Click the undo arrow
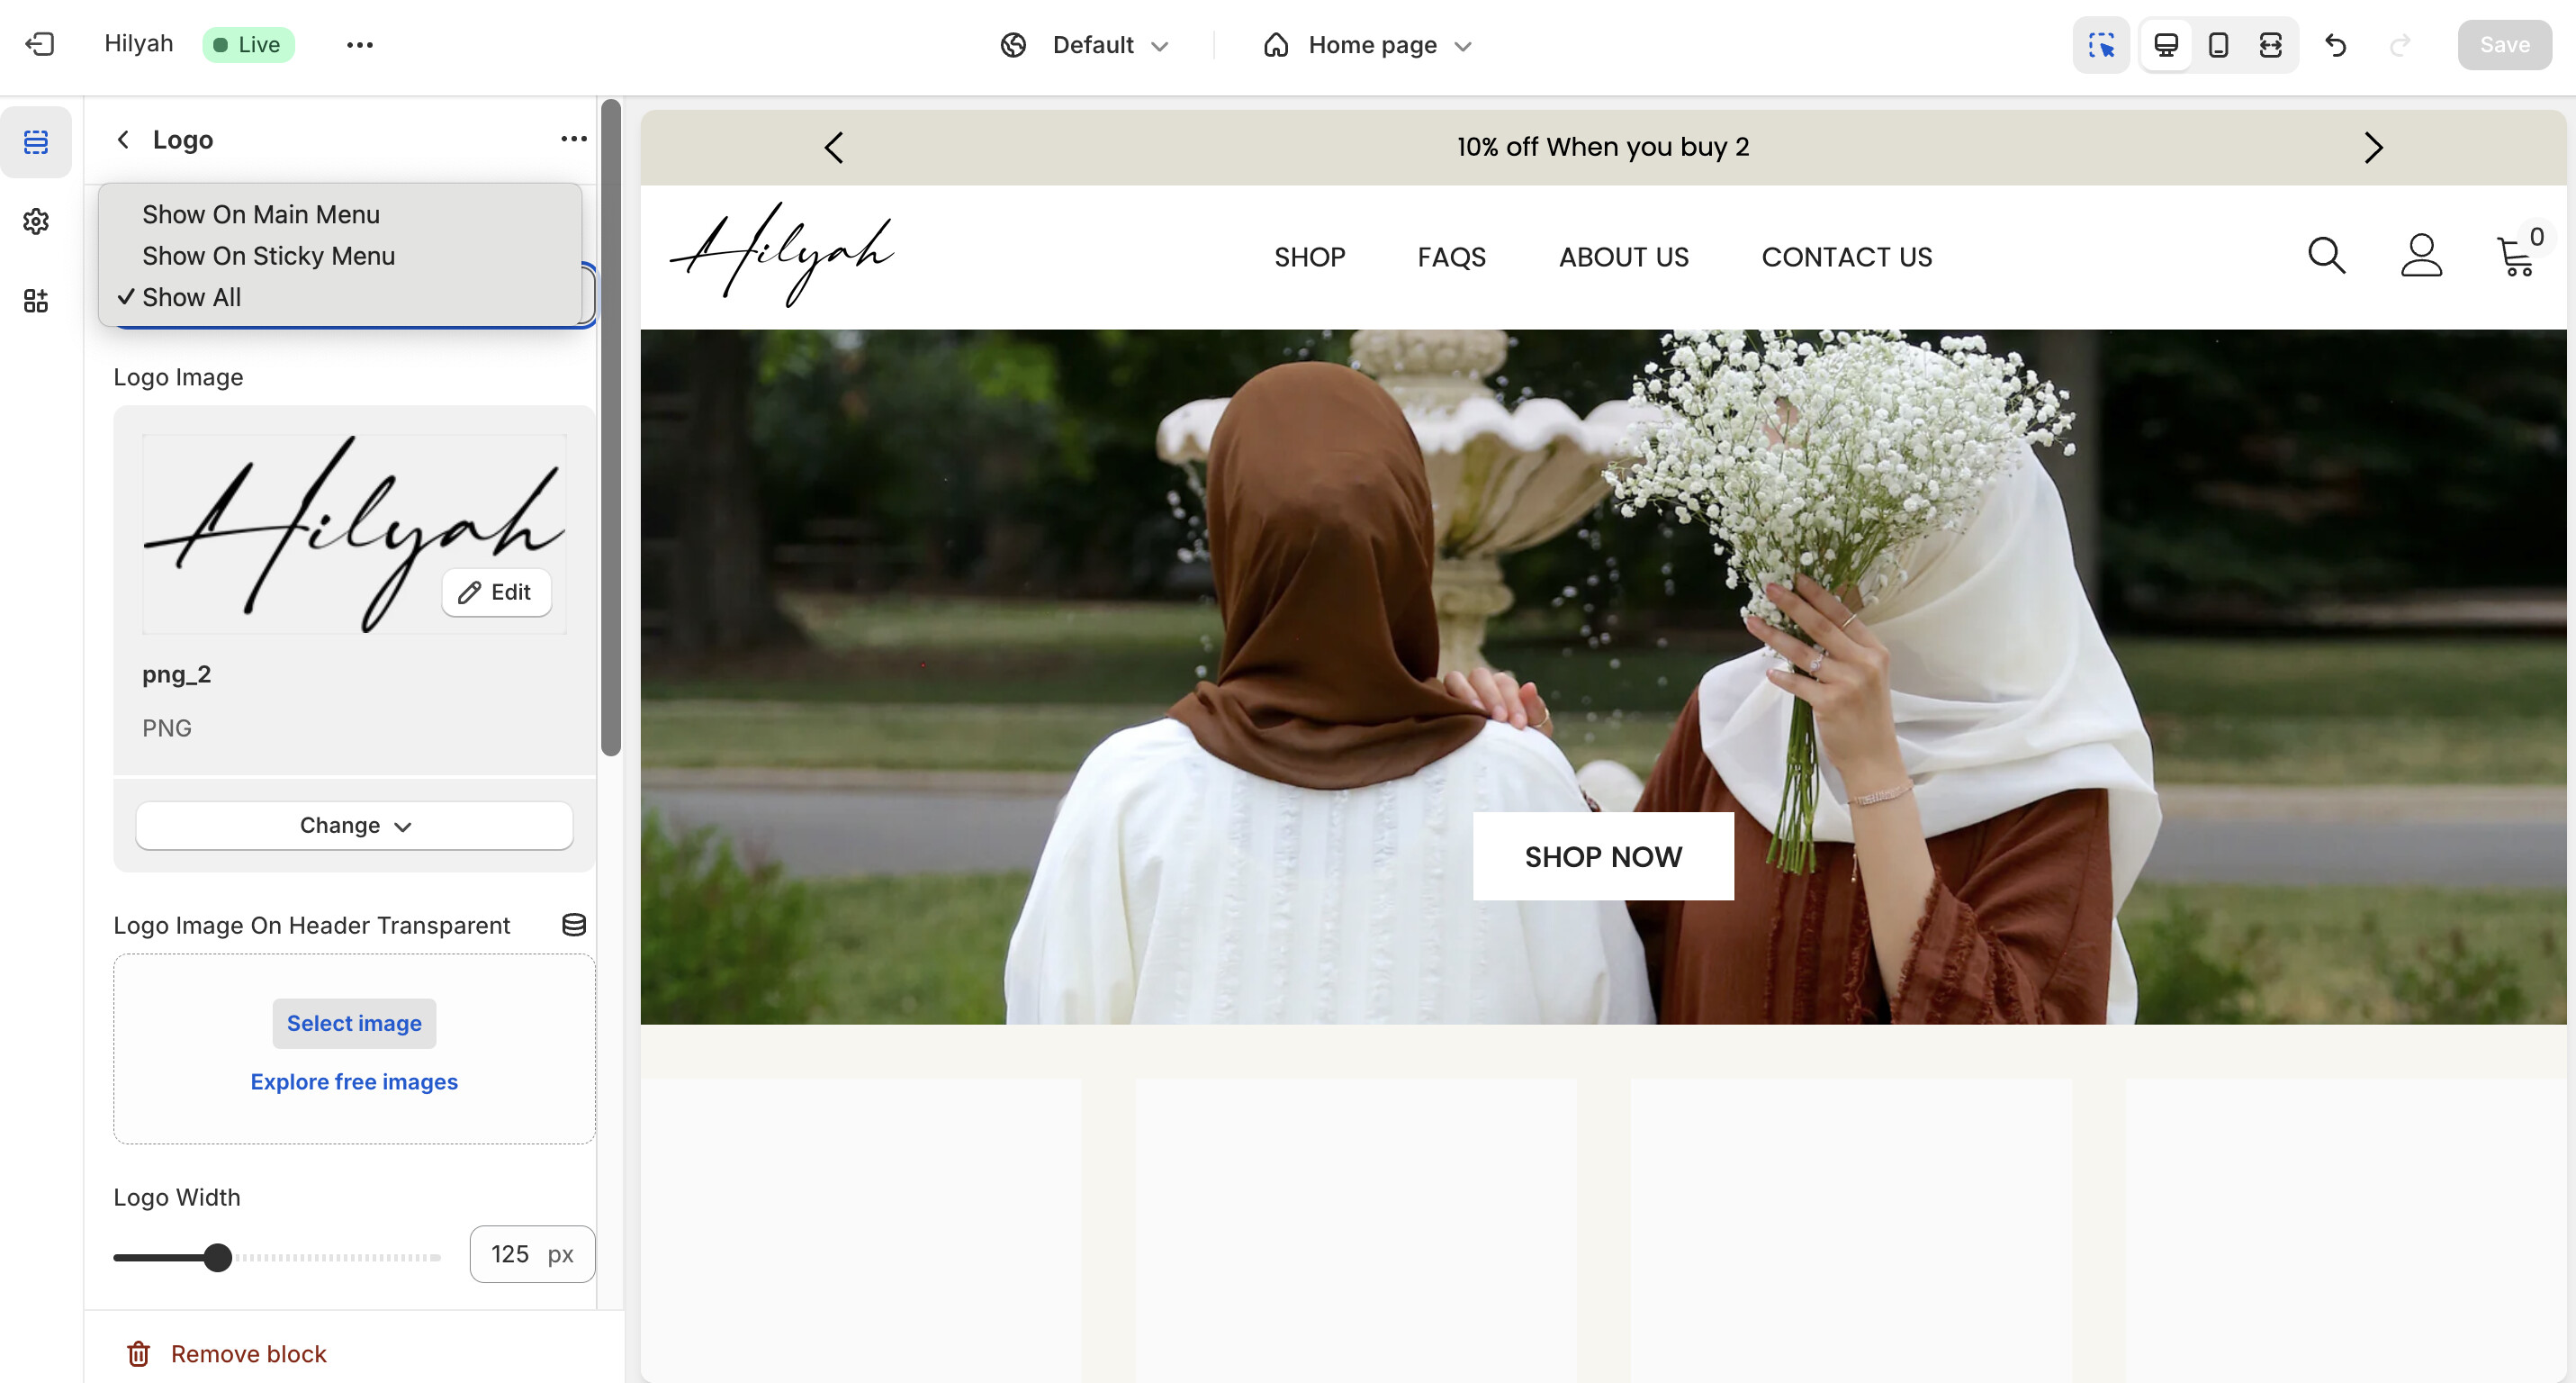 click(2336, 45)
